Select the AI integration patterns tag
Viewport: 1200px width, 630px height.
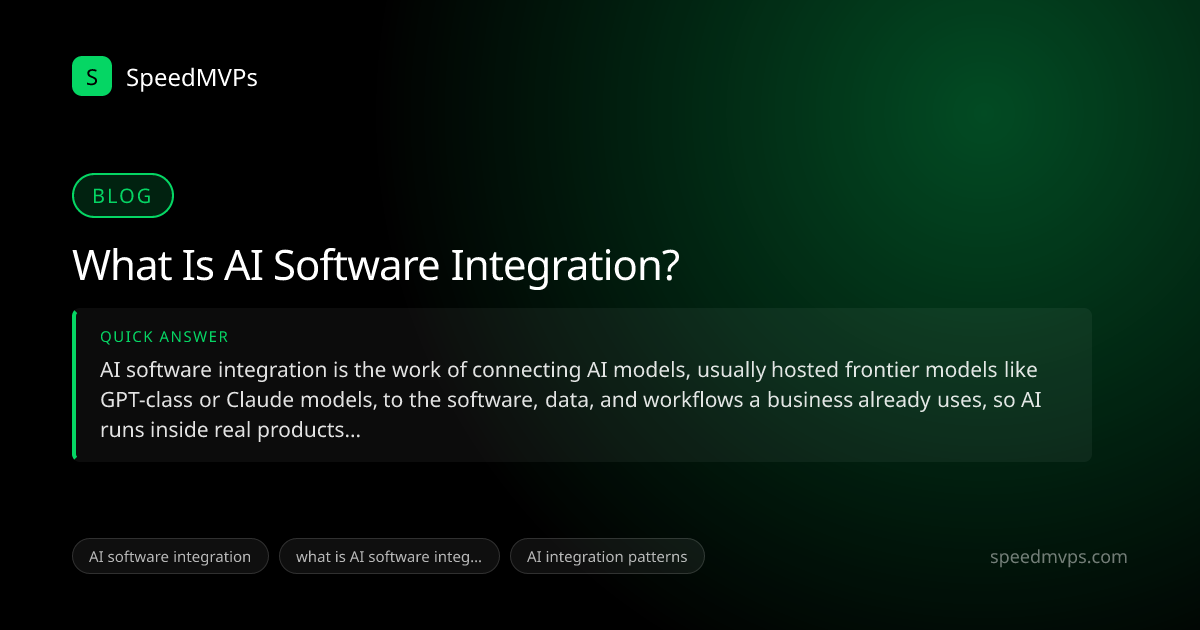click(x=607, y=556)
